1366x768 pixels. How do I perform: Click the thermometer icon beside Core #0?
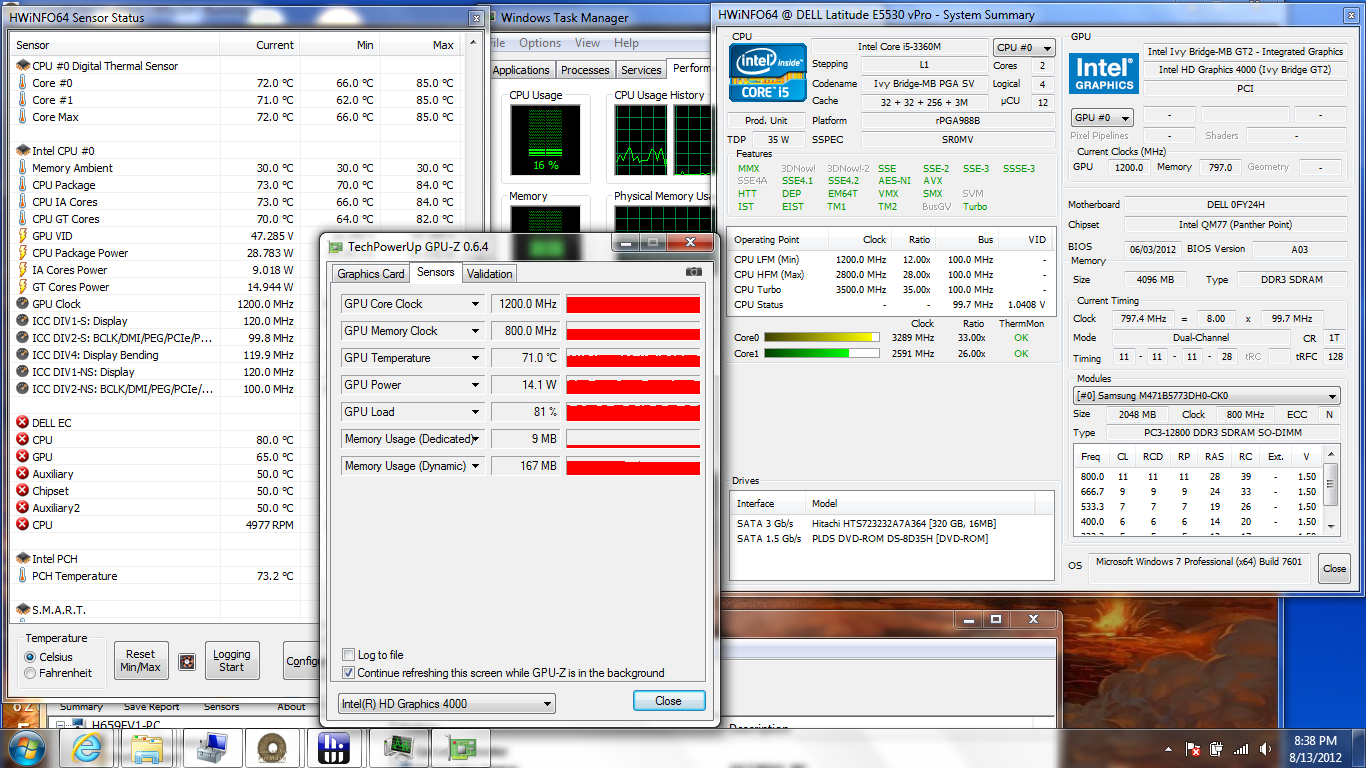[23, 83]
